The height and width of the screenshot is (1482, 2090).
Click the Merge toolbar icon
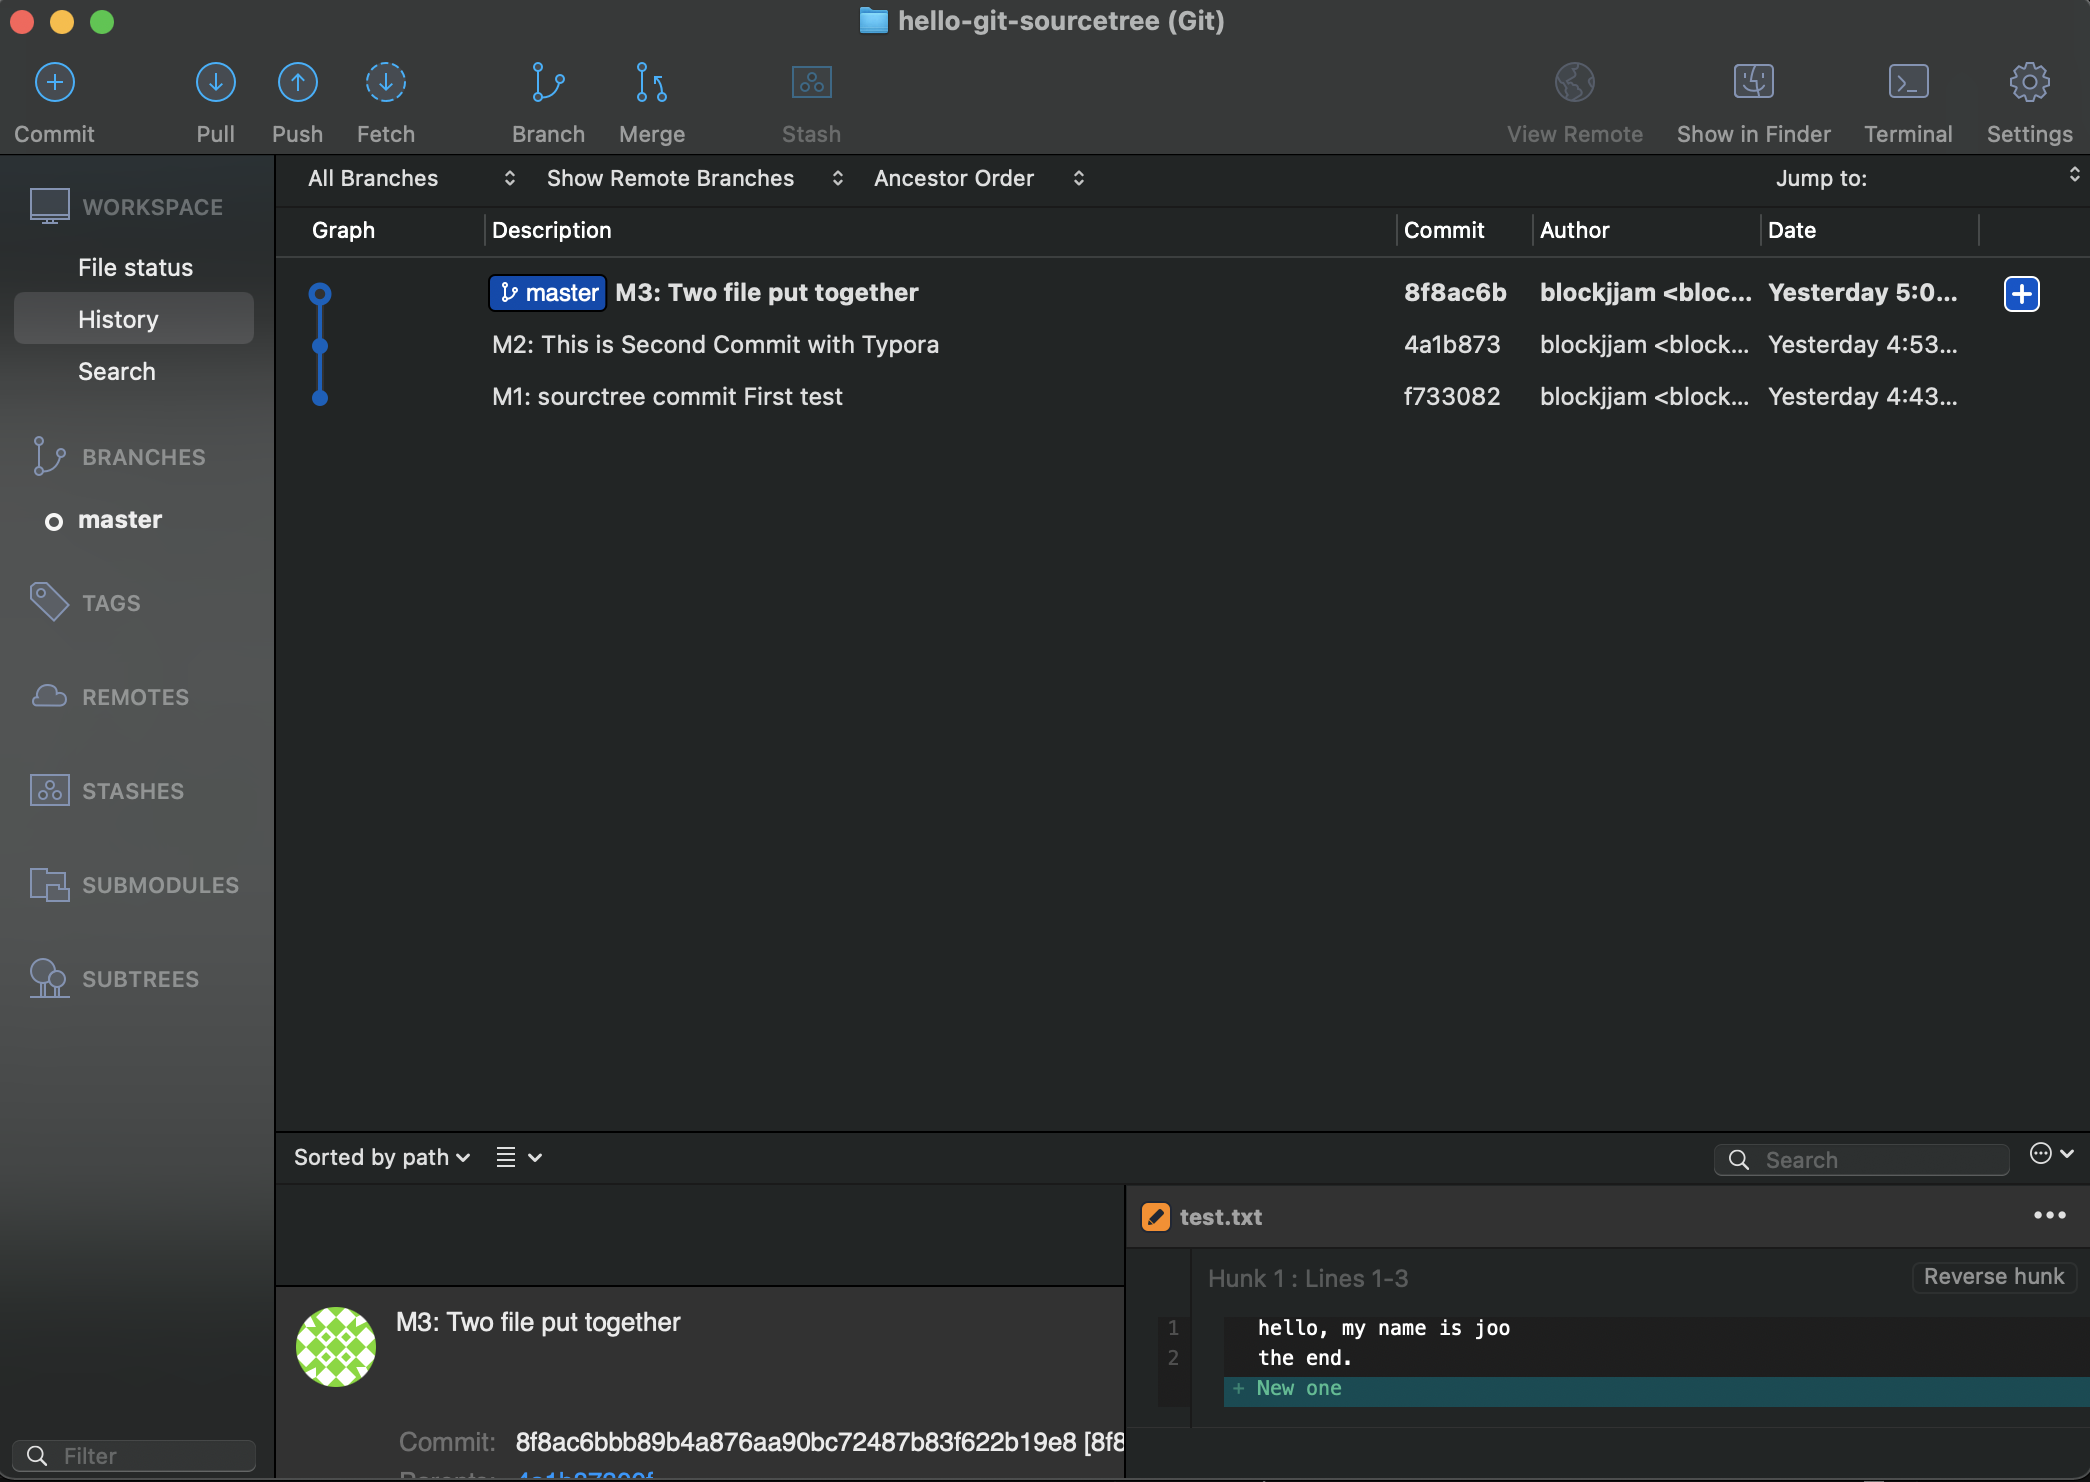click(x=651, y=83)
